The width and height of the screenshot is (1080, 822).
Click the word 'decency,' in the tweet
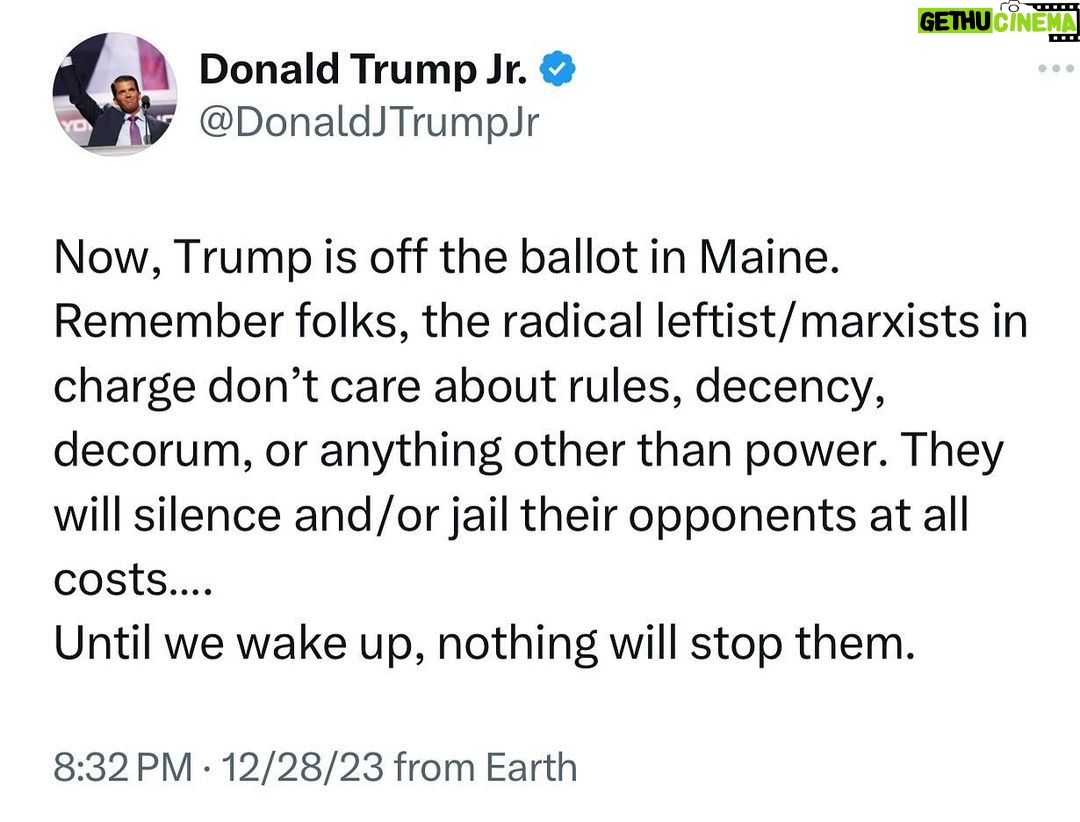pos(789,386)
